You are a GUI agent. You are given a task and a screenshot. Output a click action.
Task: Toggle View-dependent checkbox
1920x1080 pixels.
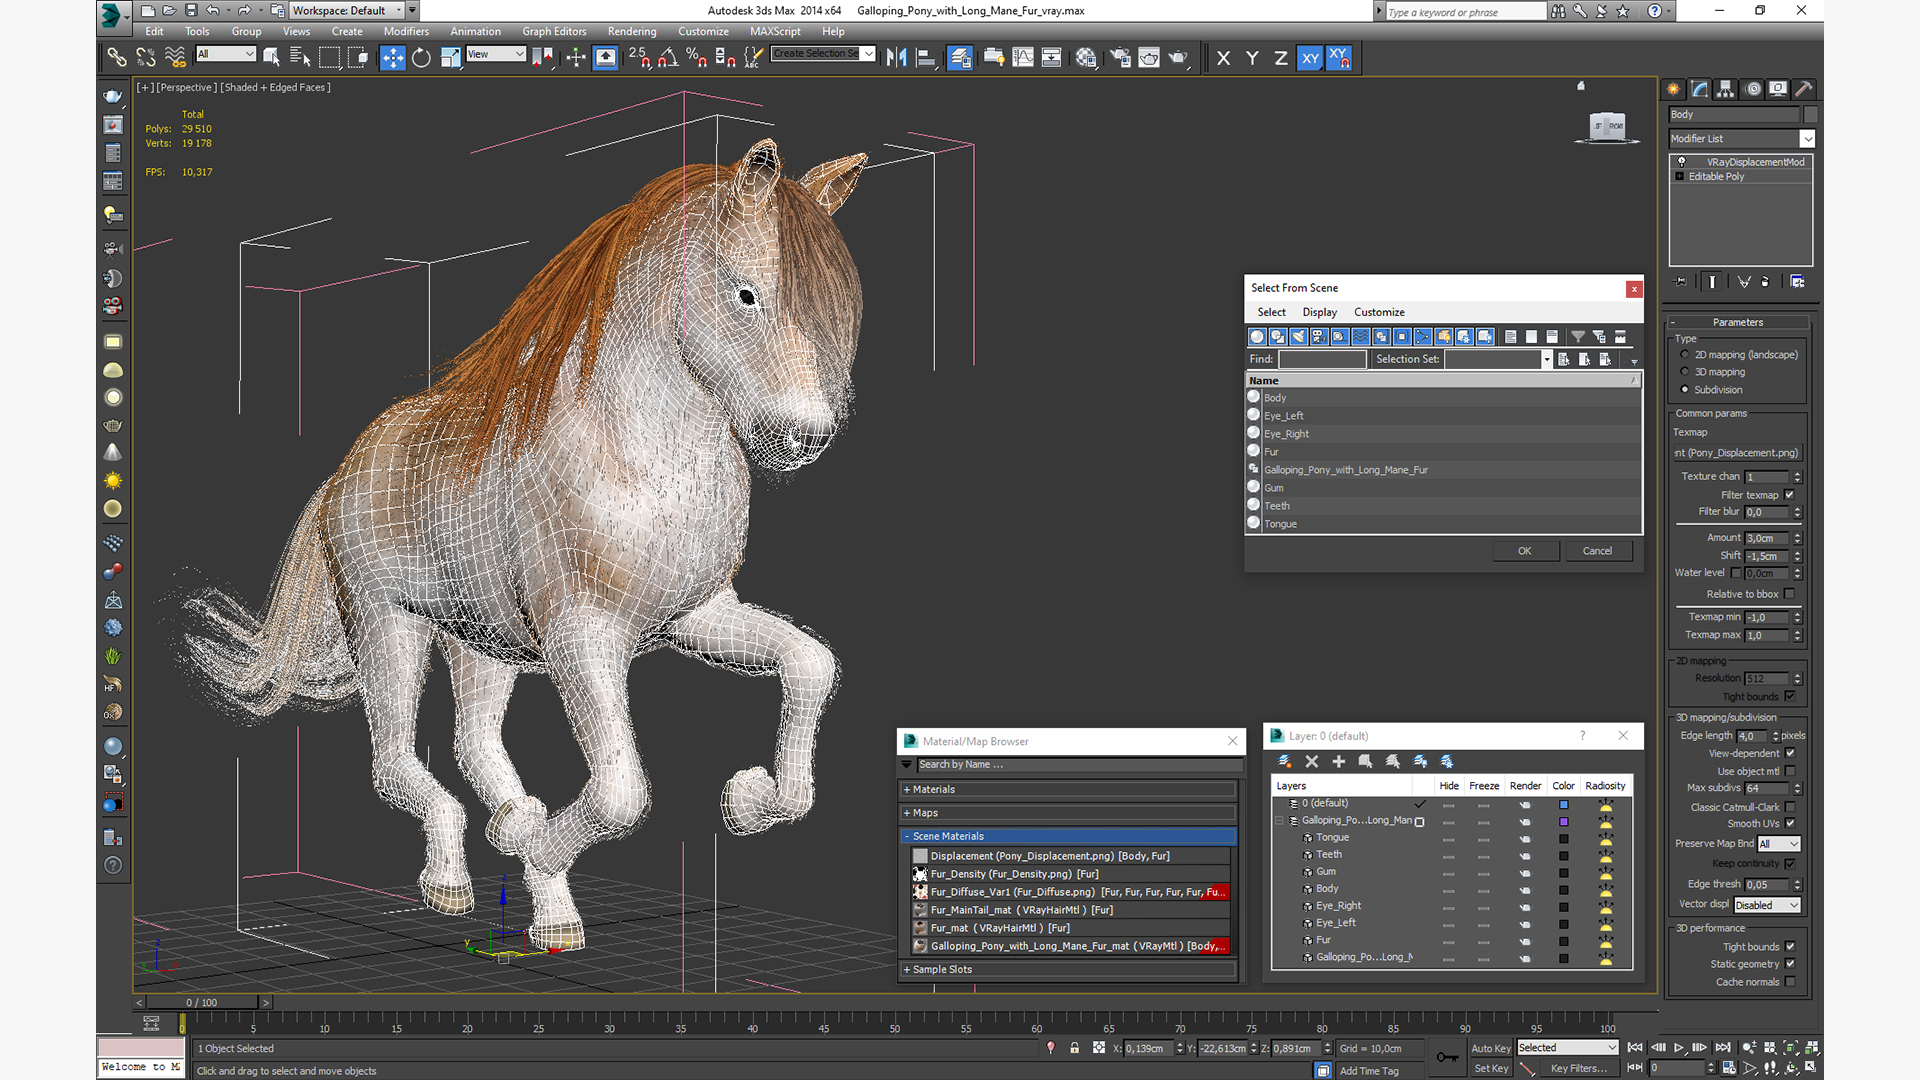(1790, 753)
